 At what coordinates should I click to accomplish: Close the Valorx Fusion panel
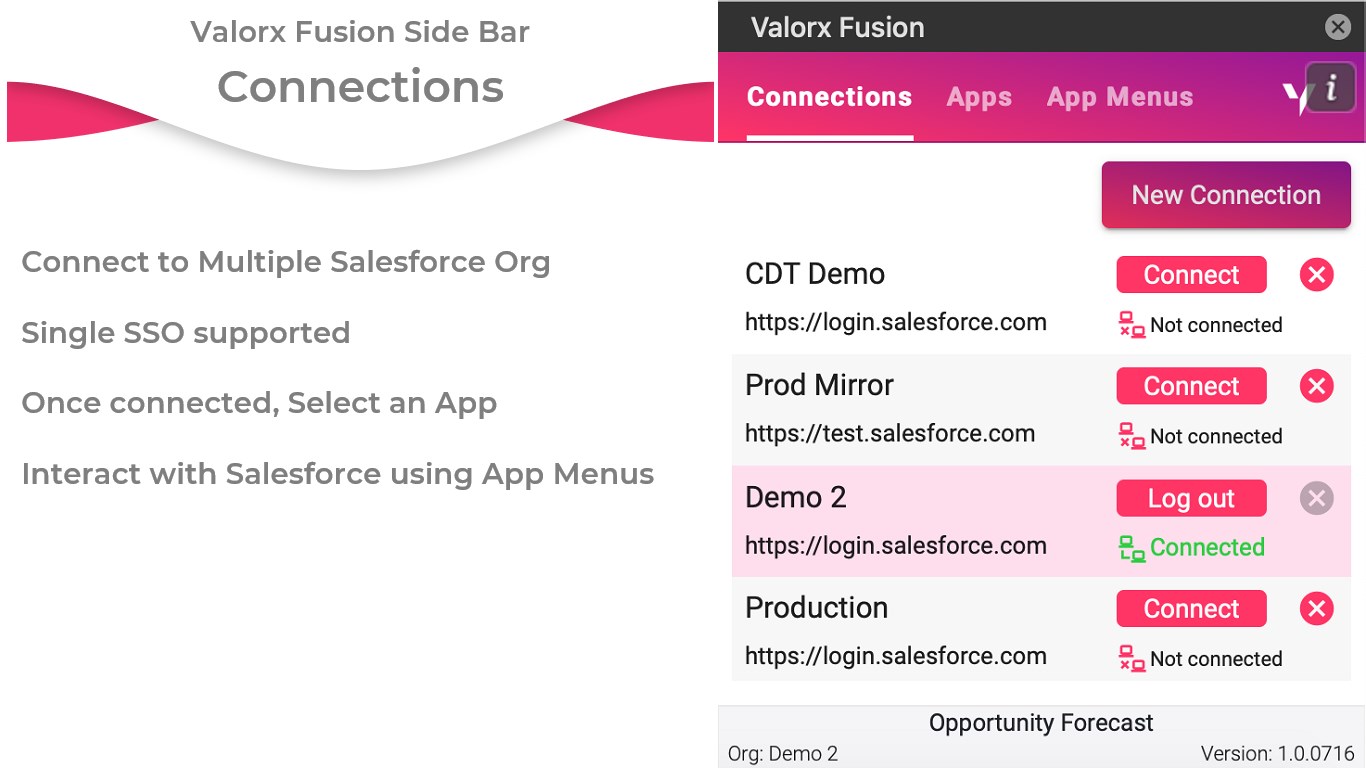pyautogui.click(x=1337, y=27)
